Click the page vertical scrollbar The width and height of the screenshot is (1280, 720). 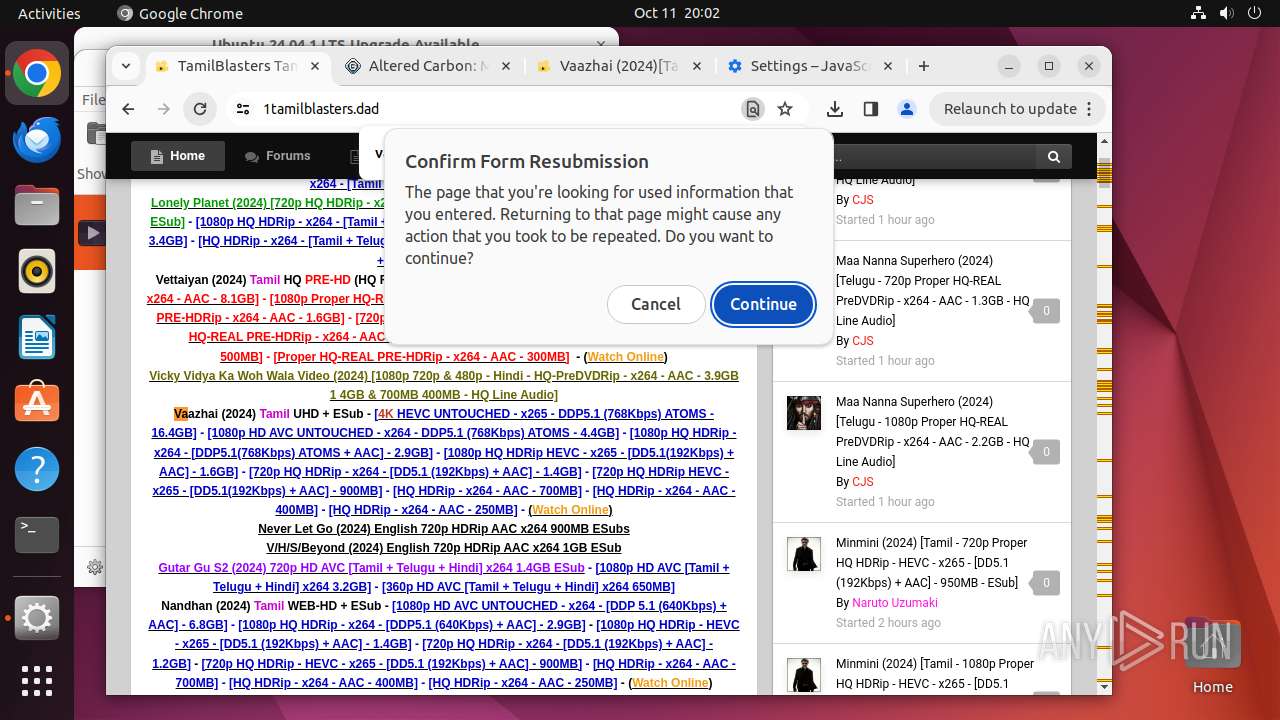(x=1104, y=413)
